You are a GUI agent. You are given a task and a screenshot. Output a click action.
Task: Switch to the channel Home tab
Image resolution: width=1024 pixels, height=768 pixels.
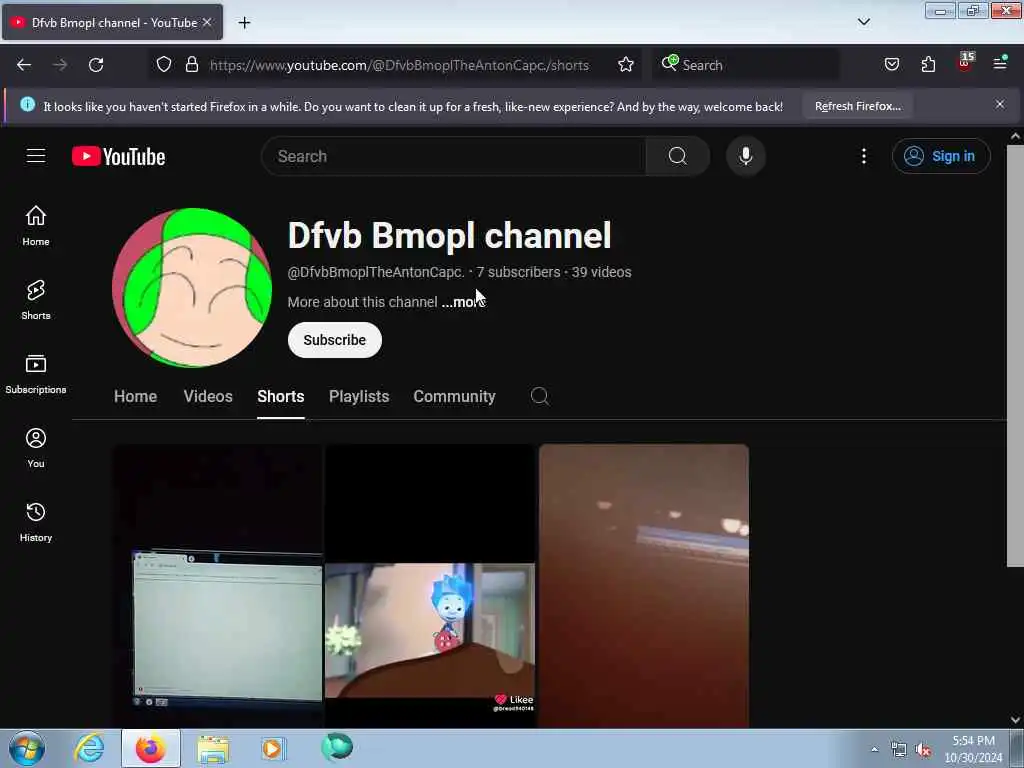[x=135, y=396]
